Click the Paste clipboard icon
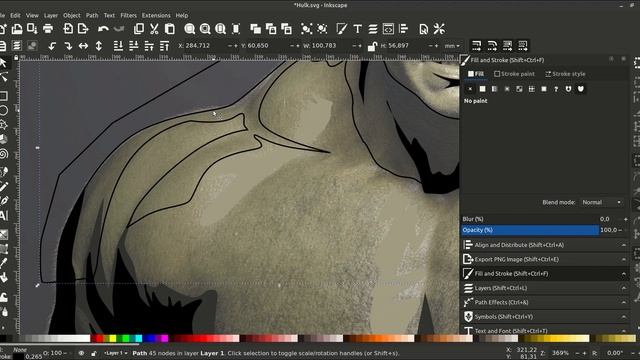The image size is (640, 360). tap(170, 29)
